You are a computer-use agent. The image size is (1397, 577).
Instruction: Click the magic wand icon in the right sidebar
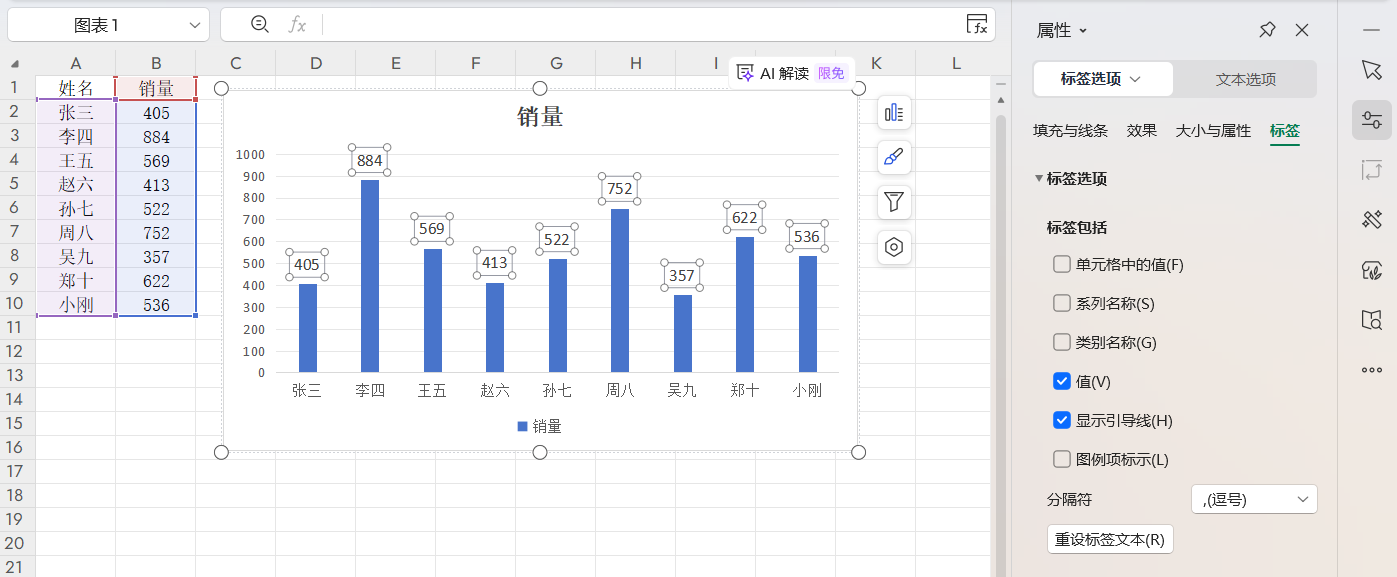click(1371, 220)
